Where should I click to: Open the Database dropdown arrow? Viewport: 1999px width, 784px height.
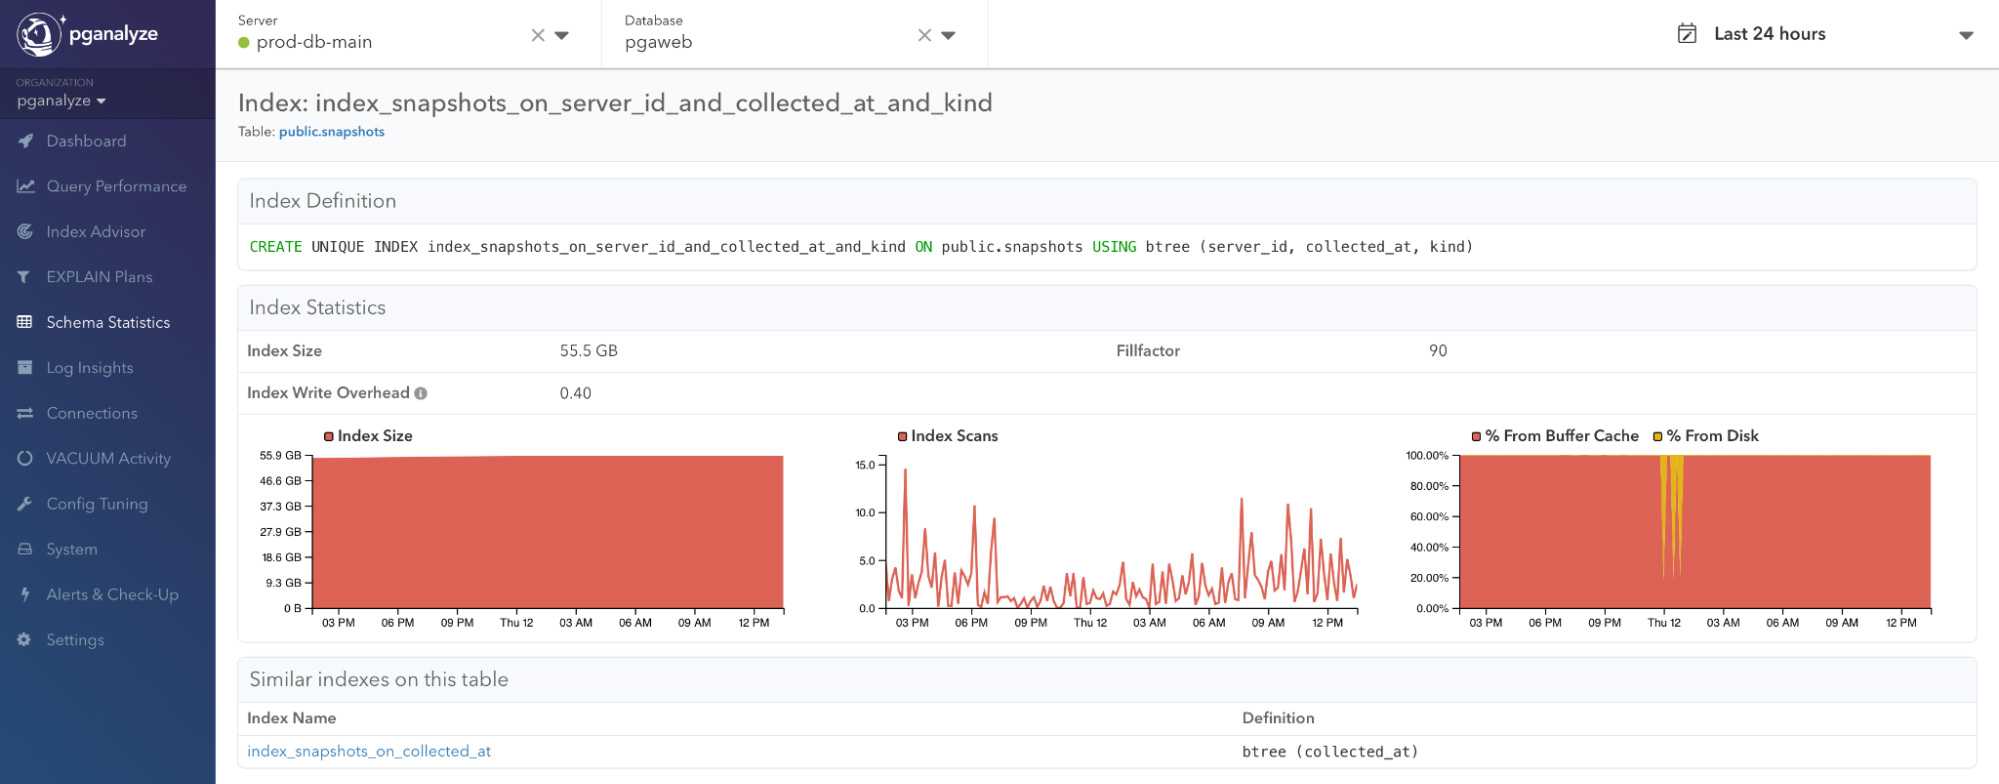[x=949, y=36]
